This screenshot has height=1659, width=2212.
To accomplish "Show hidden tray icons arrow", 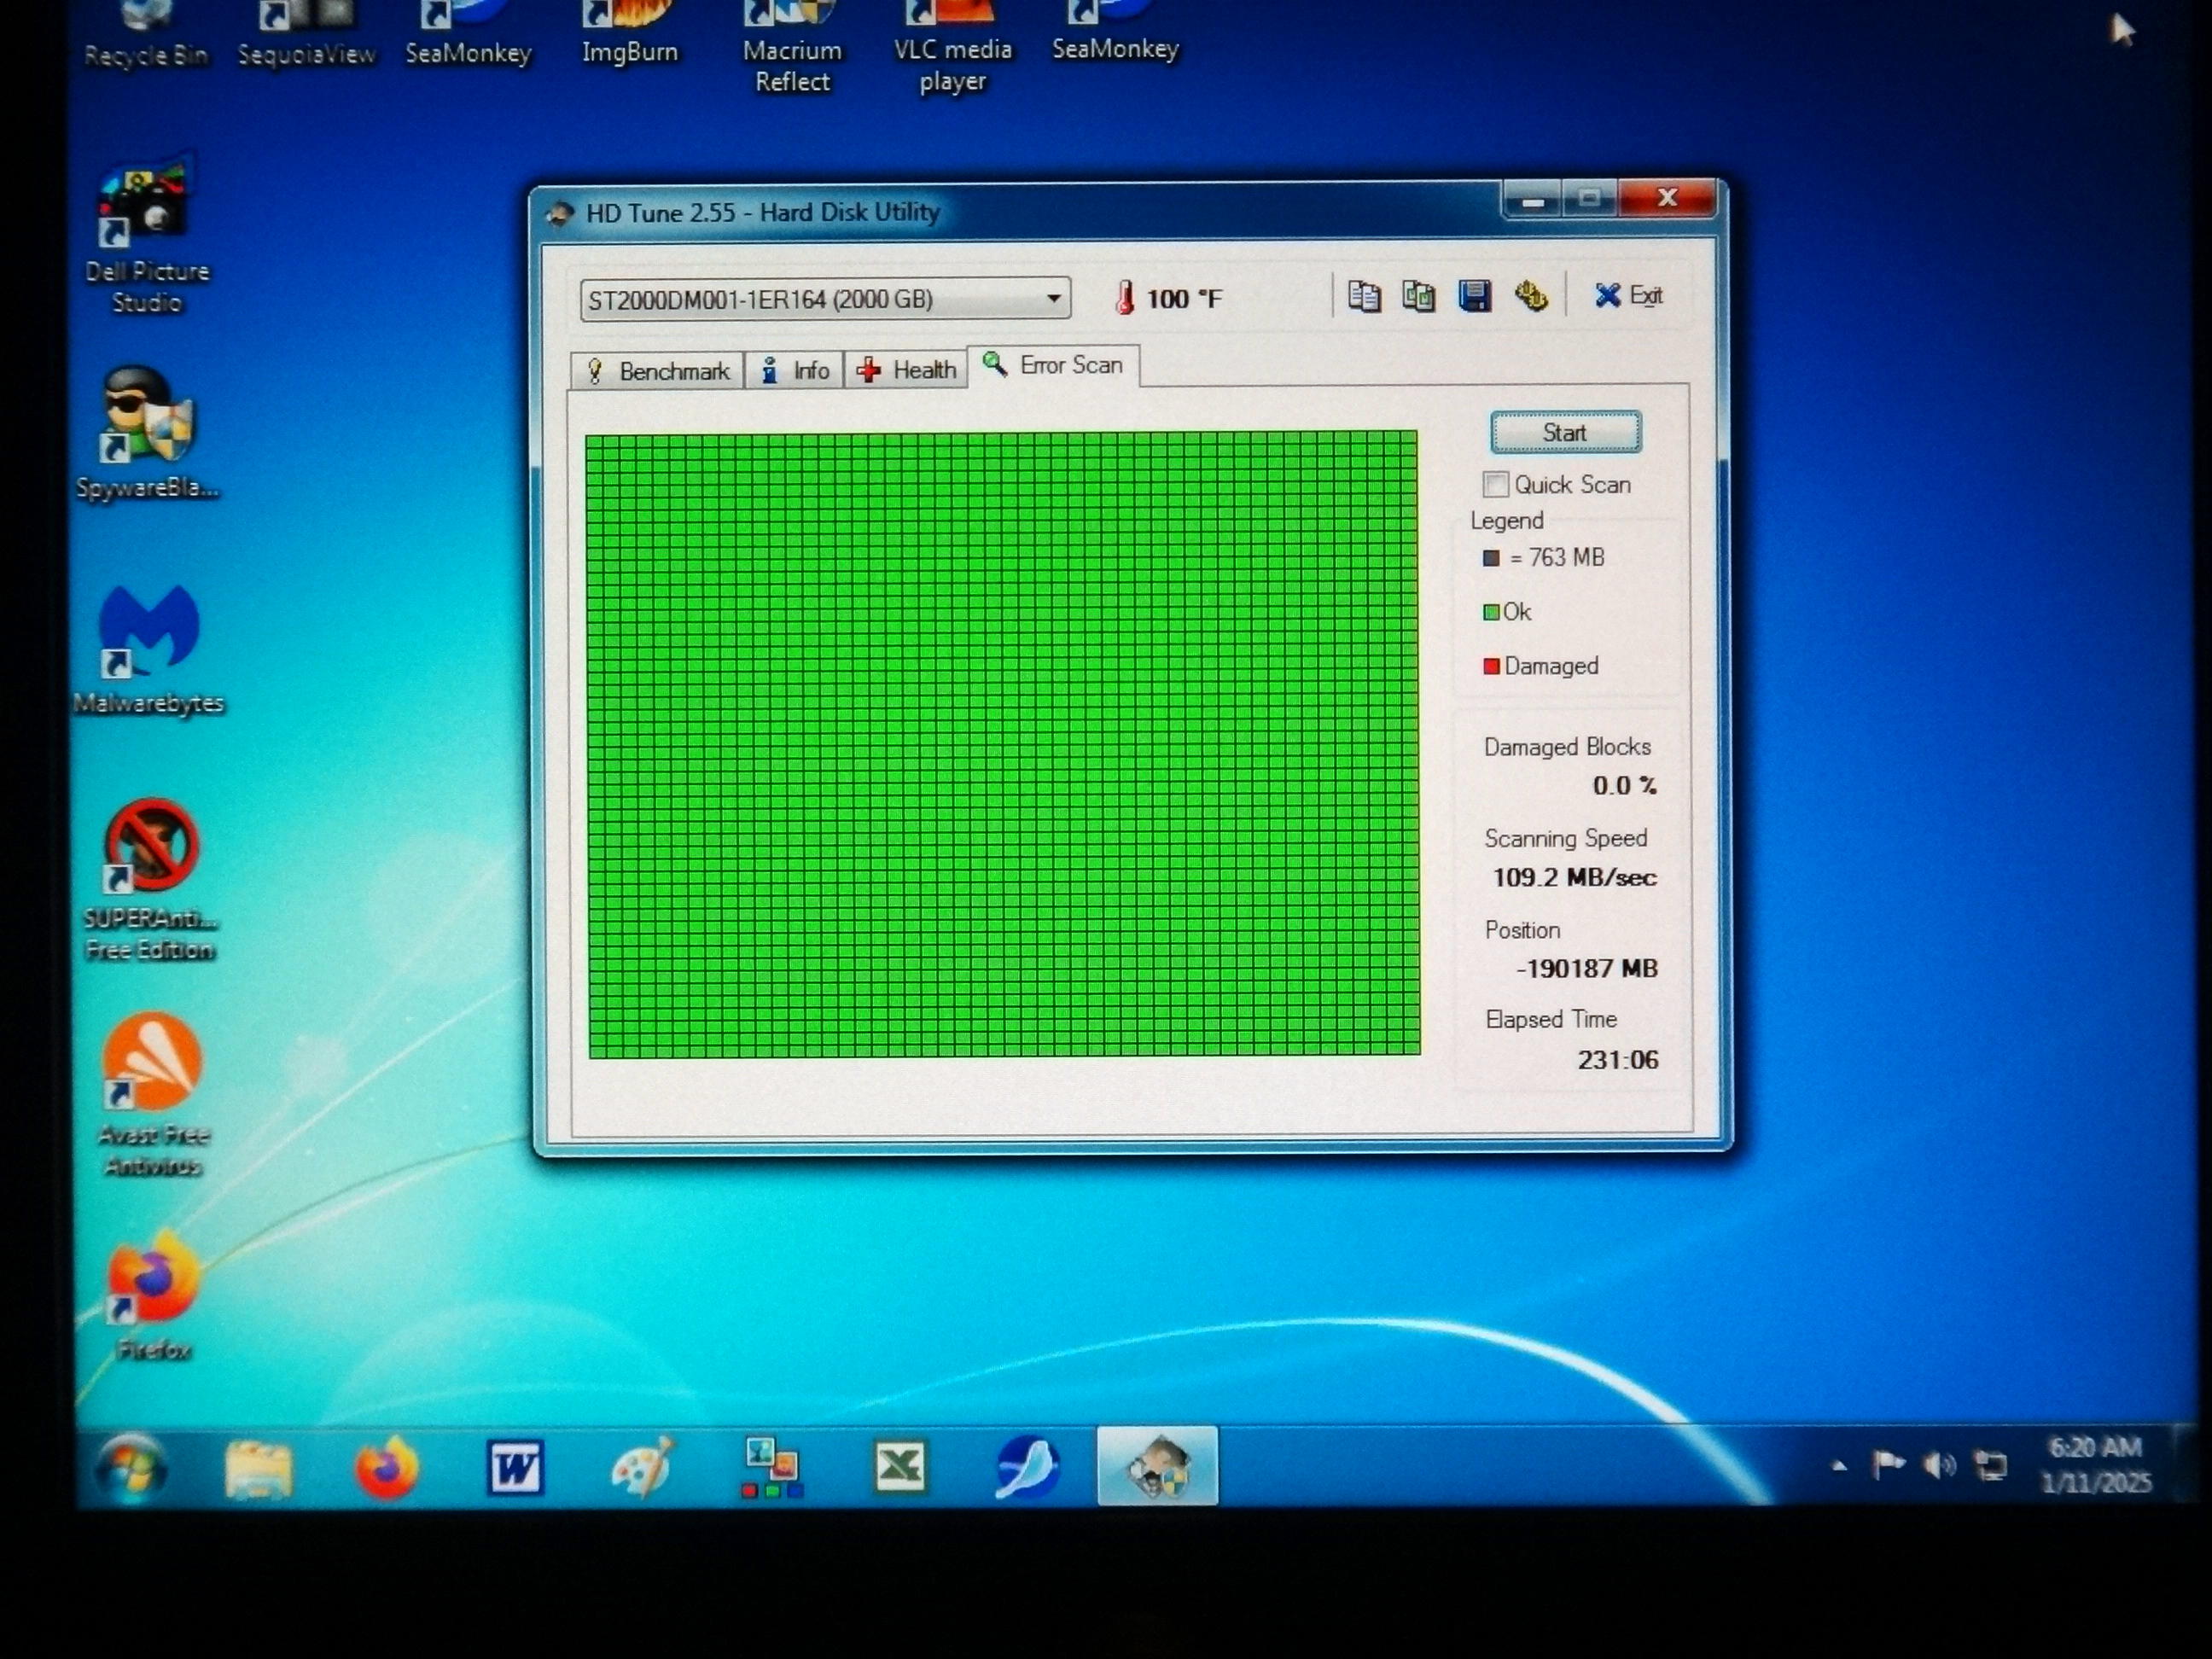I will (x=1838, y=1466).
